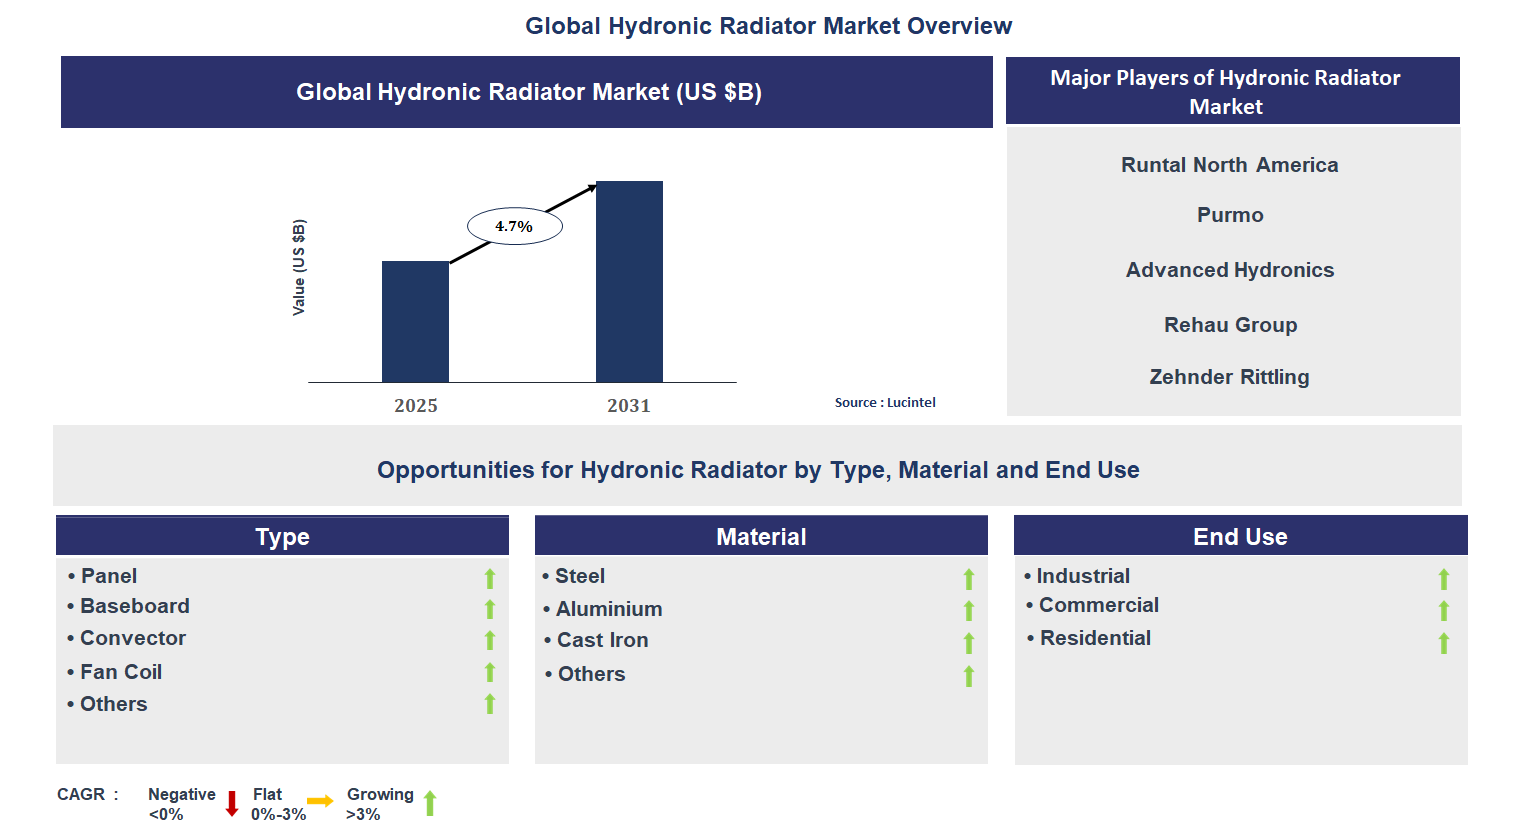Click the Purmo company name
Viewport: 1537px width, 832px height.
[x=1229, y=214]
